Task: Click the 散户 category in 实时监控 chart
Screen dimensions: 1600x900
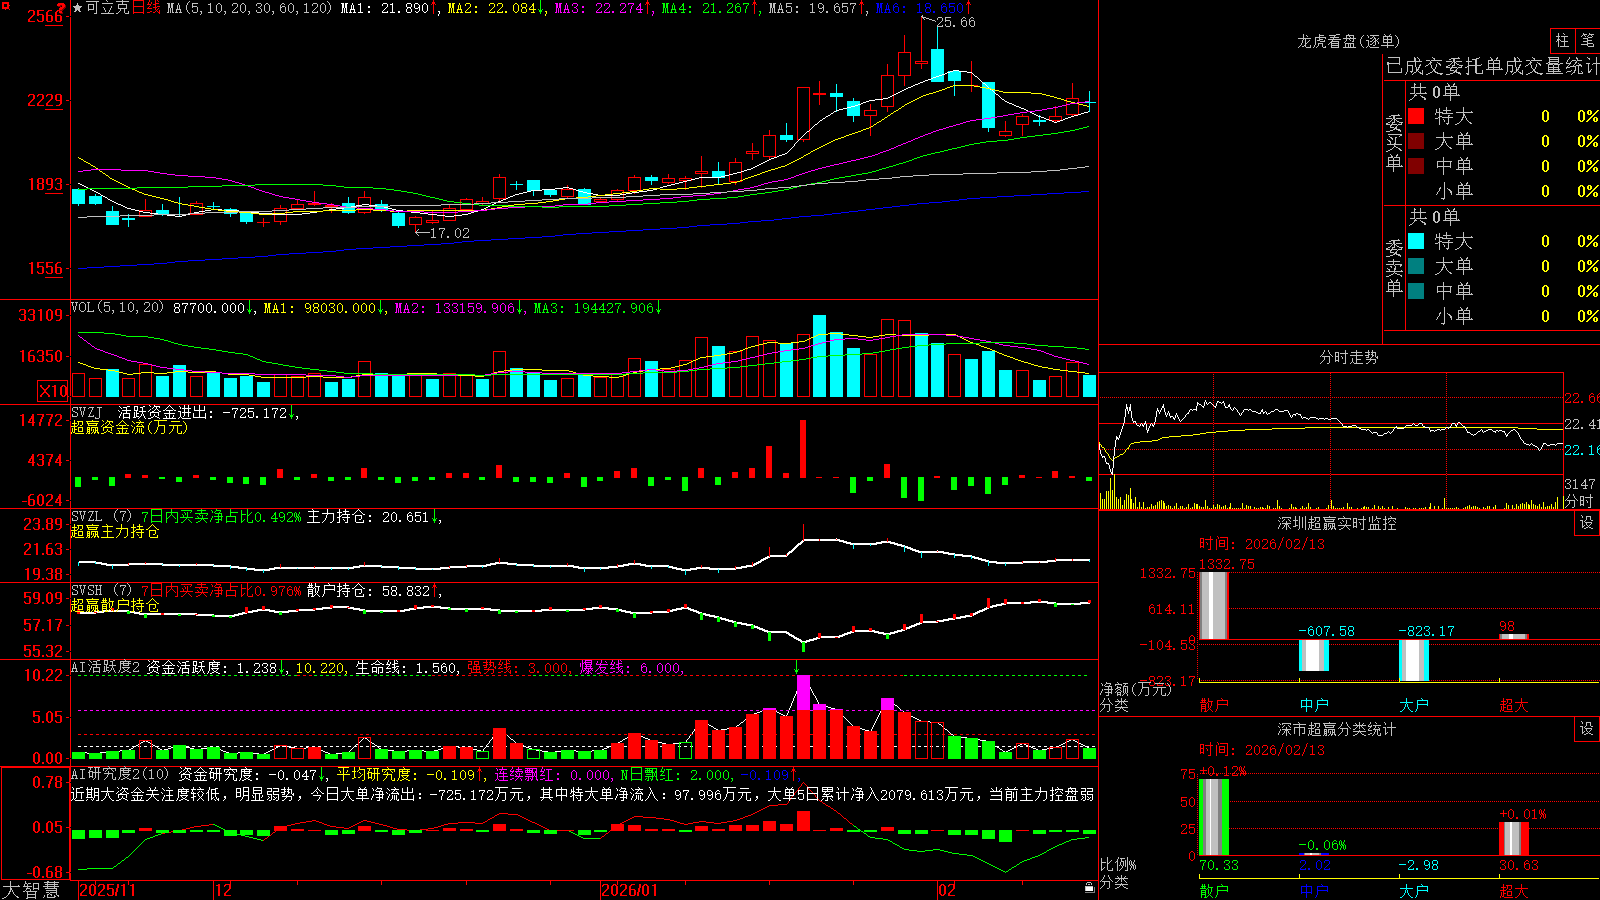Action: tap(1213, 705)
